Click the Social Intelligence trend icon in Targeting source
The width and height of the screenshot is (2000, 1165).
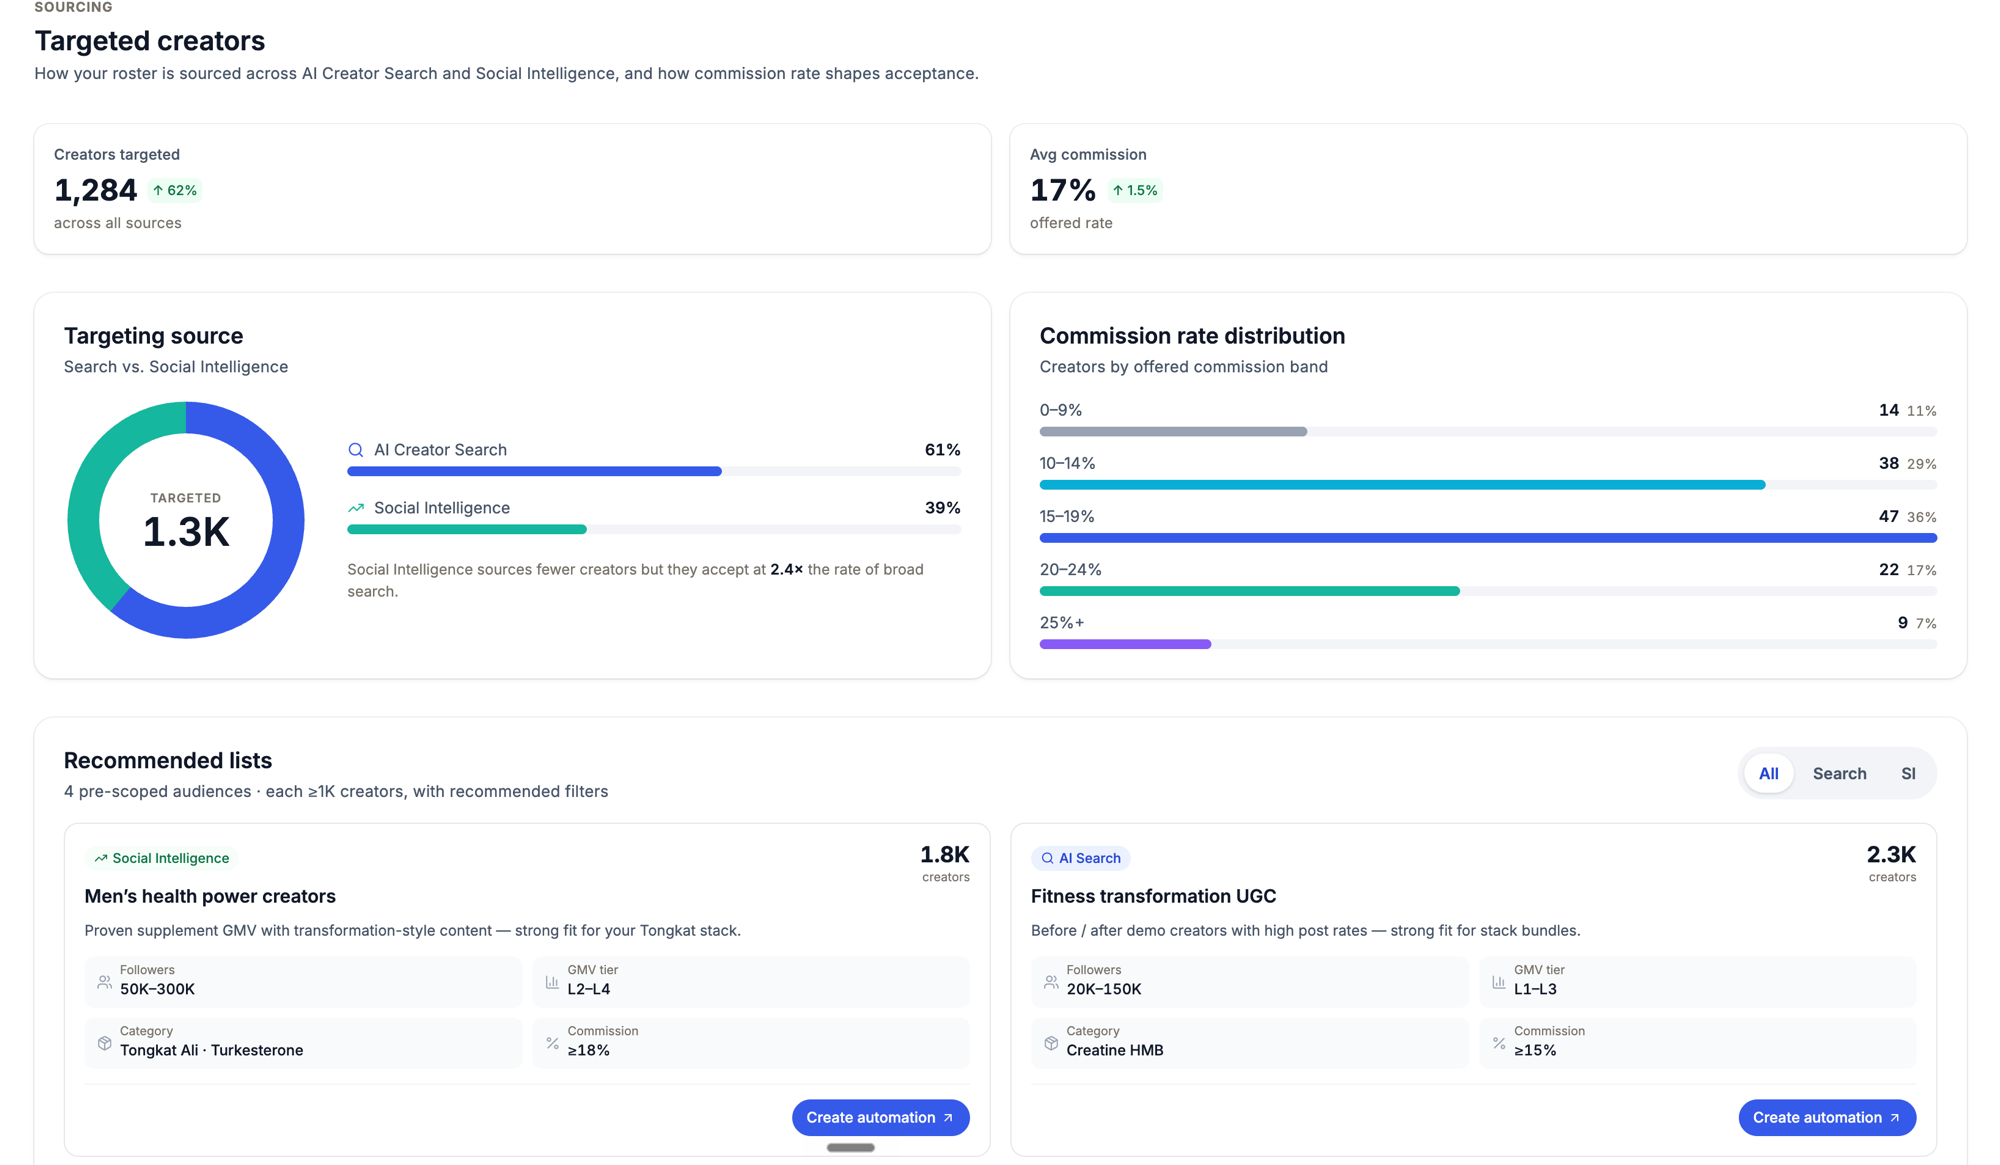(x=355, y=508)
